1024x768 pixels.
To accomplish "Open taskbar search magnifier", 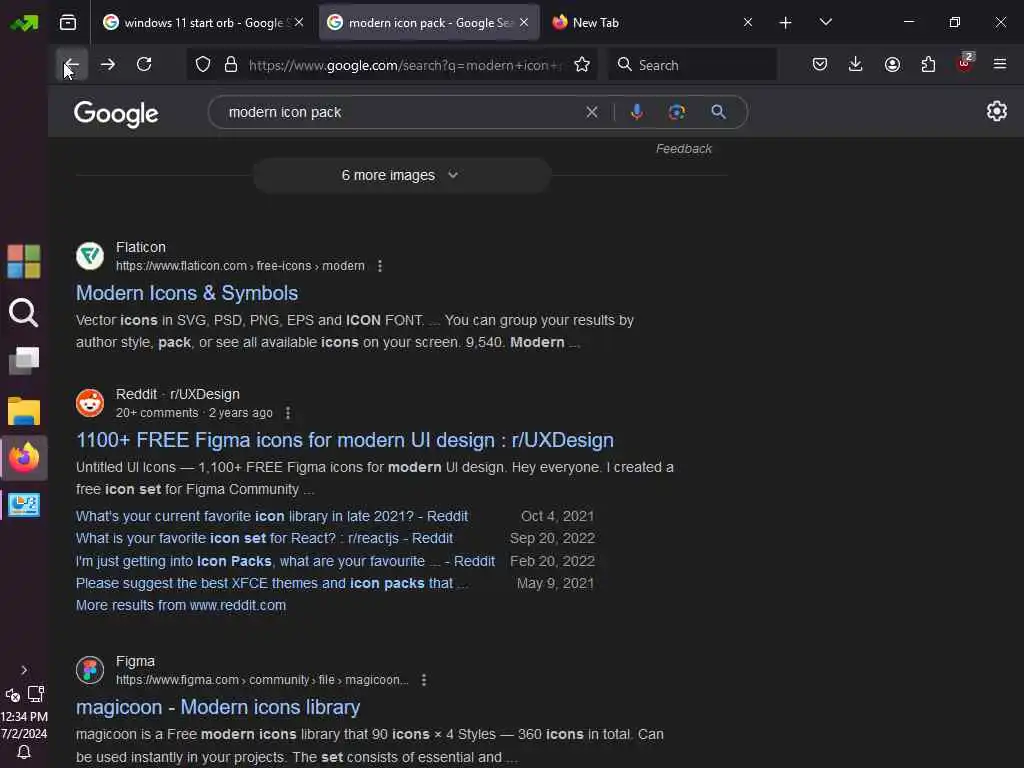I will click(x=24, y=313).
